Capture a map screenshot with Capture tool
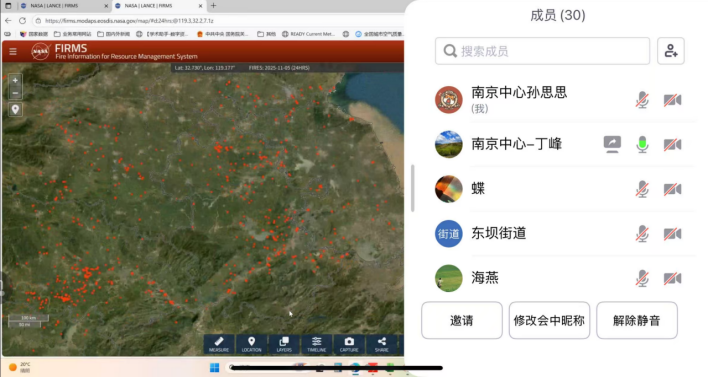 click(349, 344)
